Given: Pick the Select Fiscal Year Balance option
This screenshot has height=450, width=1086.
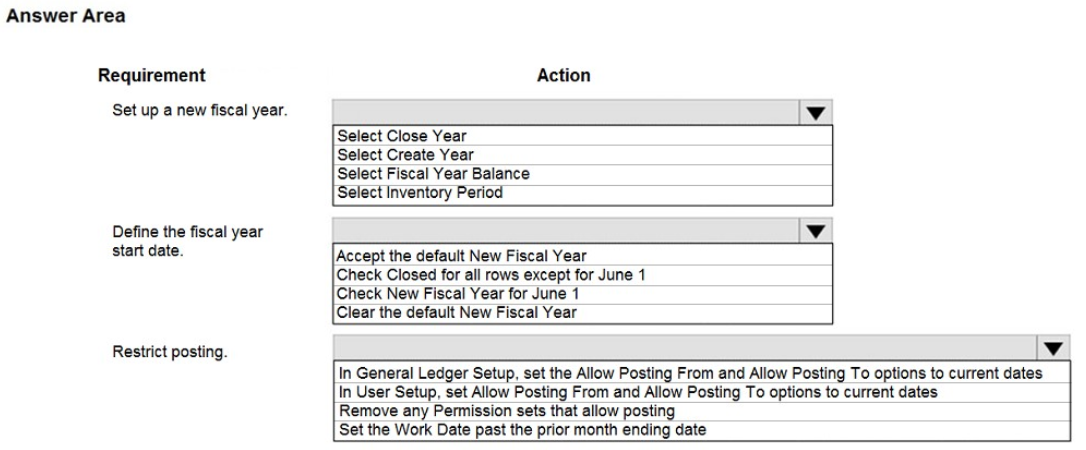Looking at the screenshot, I should pyautogui.click(x=433, y=173).
